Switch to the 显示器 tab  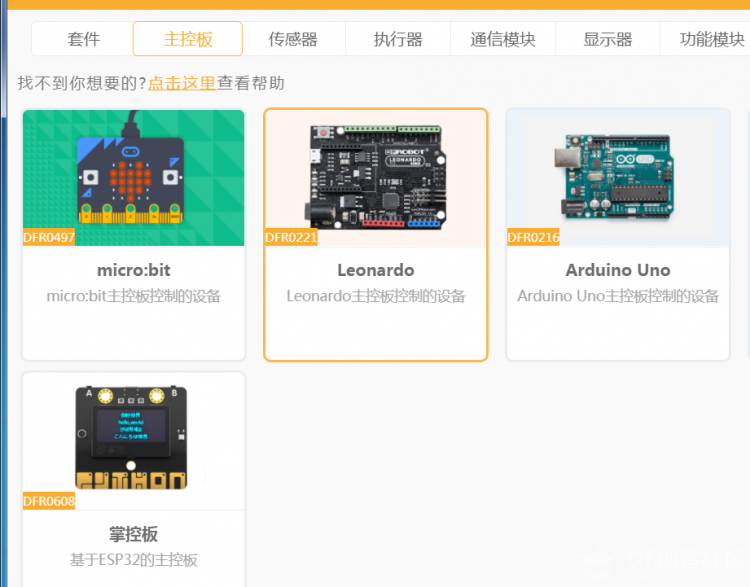608,39
